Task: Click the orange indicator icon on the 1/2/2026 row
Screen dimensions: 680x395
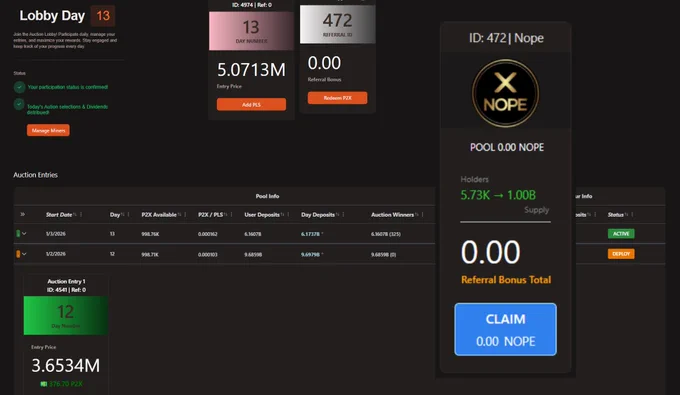Action: (18, 254)
